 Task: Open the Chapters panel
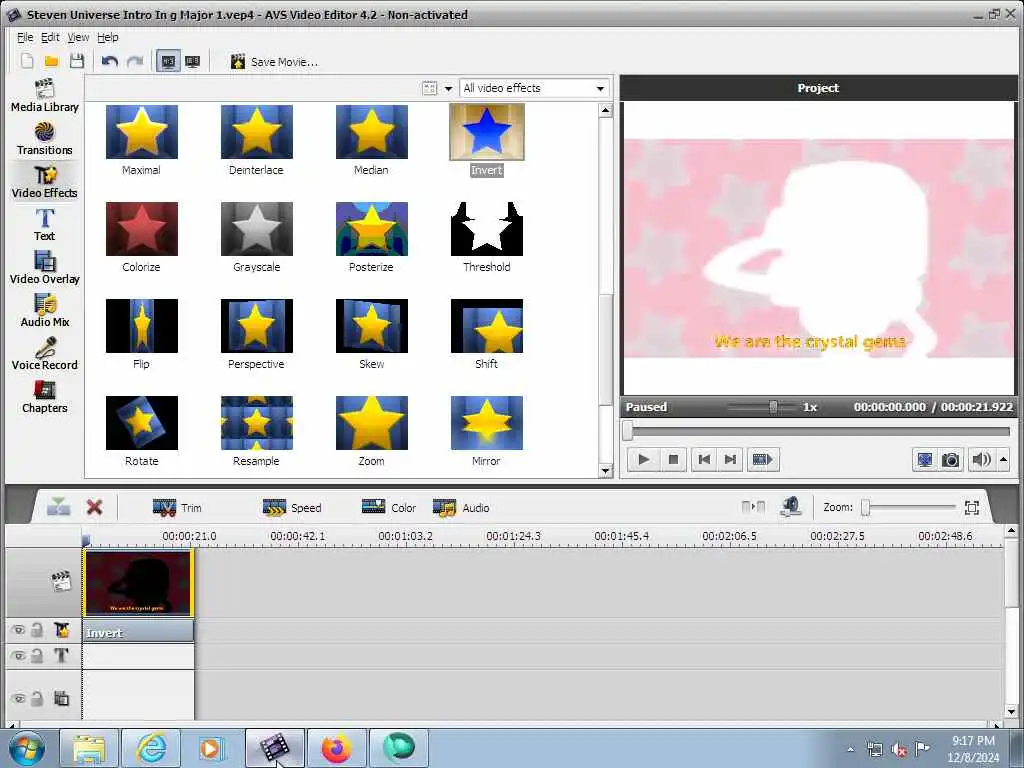44,397
